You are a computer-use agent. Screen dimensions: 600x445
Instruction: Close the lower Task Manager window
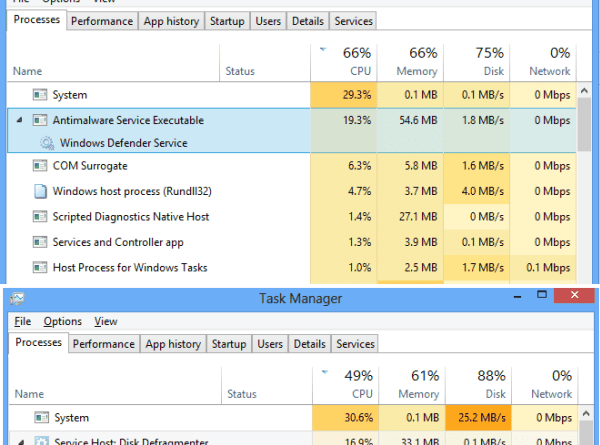tap(574, 295)
